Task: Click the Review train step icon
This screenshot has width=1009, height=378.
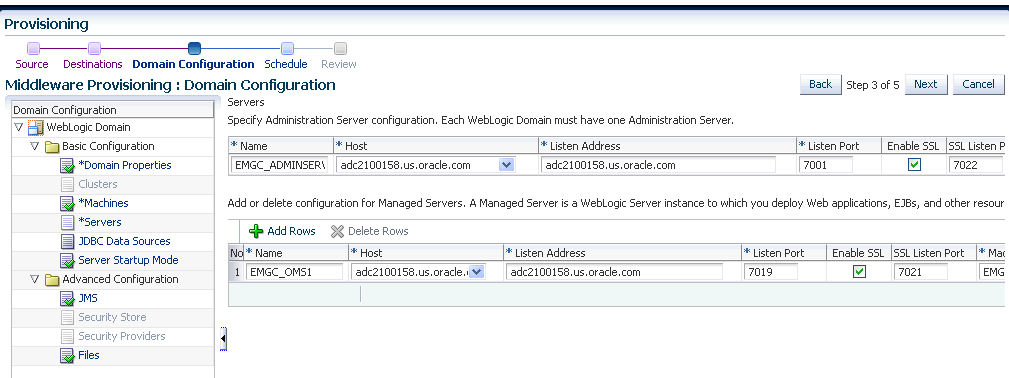Action: 341,48
